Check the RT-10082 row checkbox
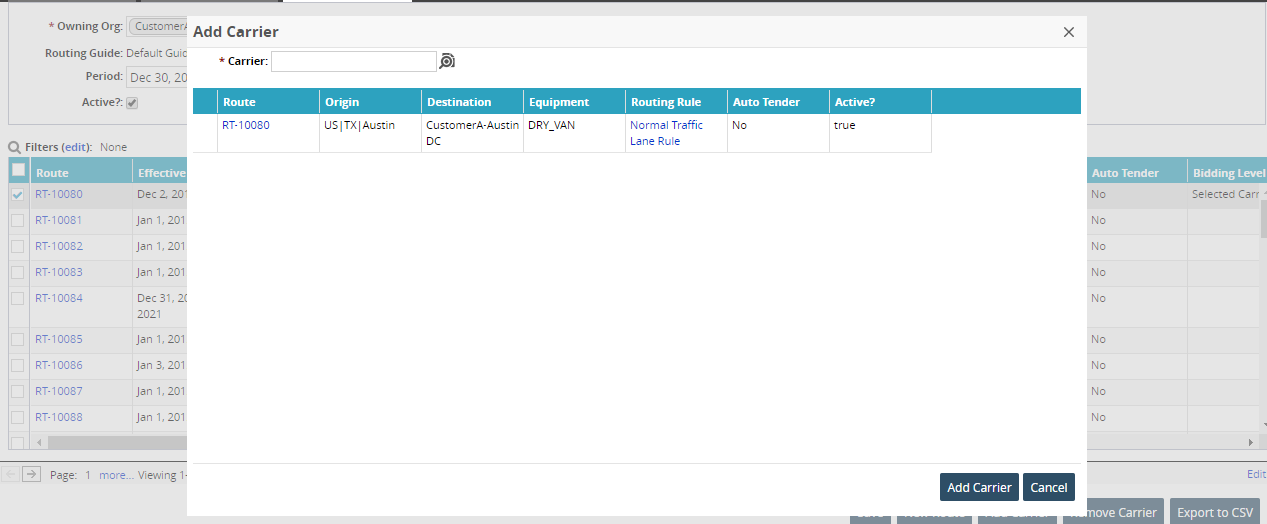 pos(17,247)
